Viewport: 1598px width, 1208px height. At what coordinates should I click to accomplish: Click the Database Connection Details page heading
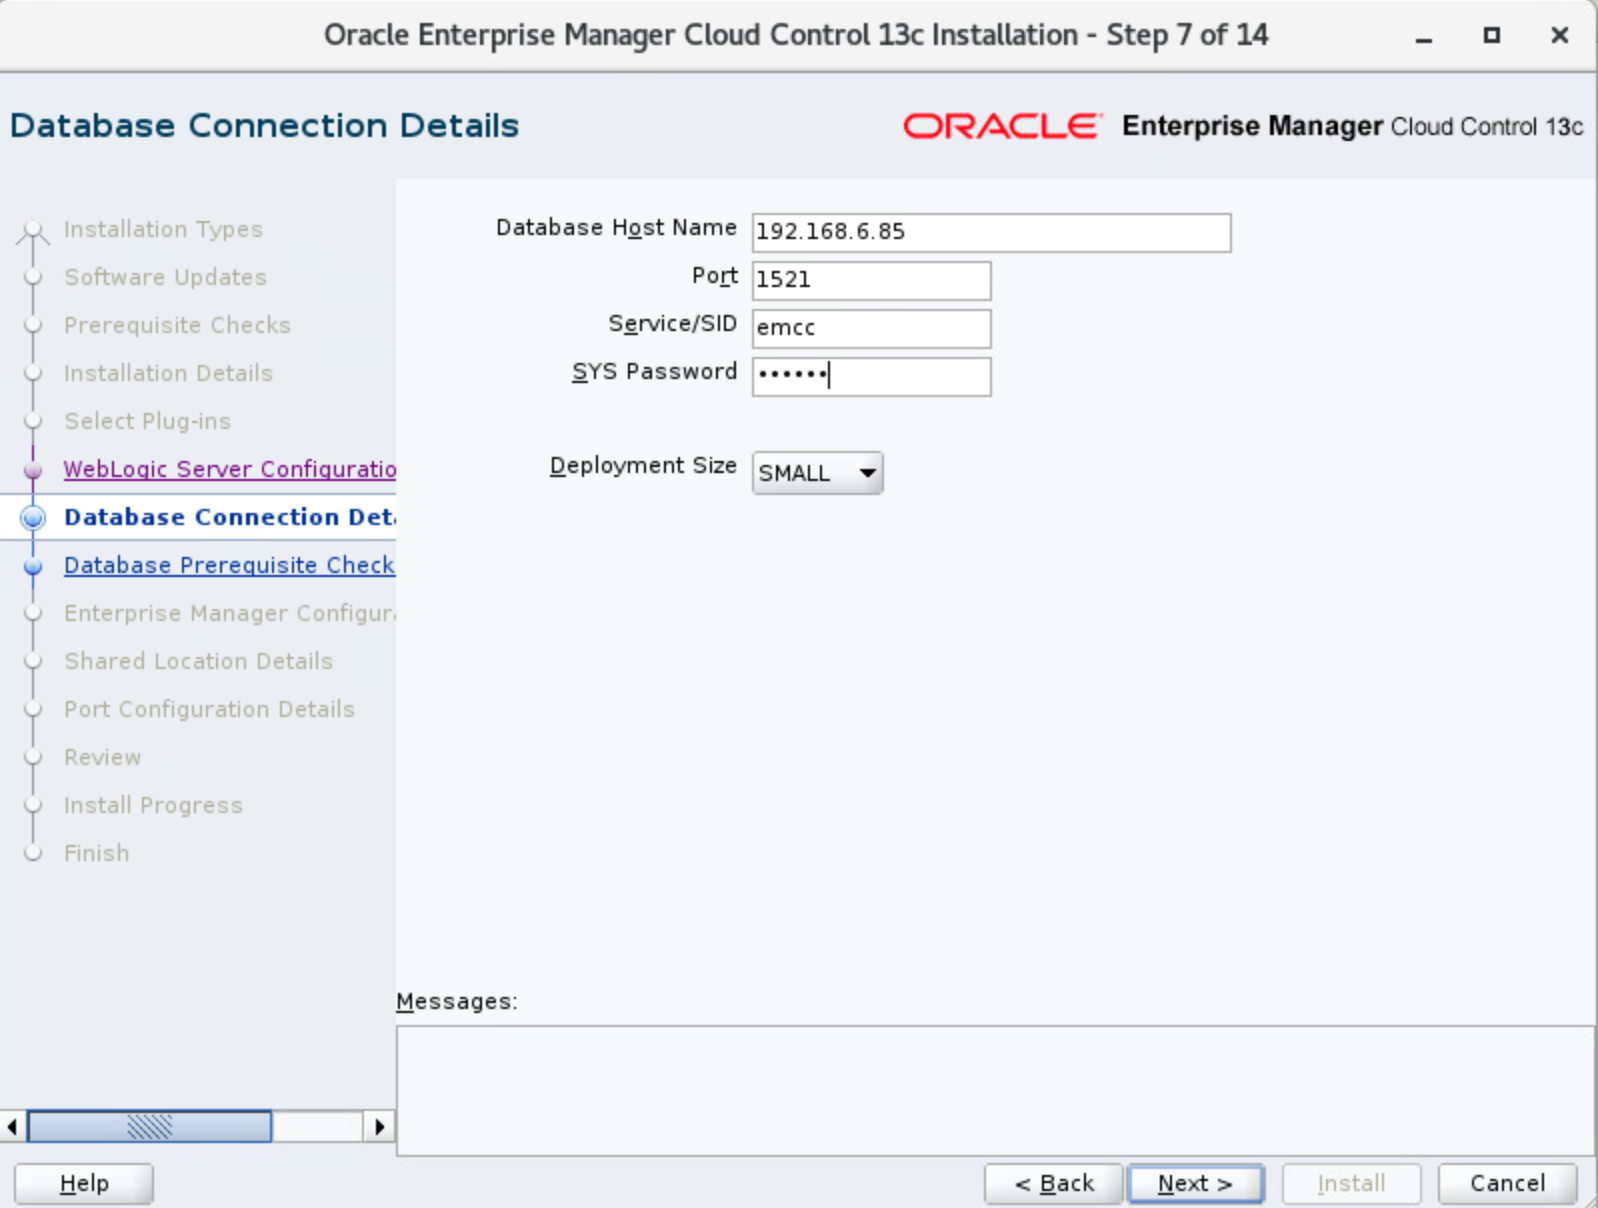pyautogui.click(x=265, y=126)
